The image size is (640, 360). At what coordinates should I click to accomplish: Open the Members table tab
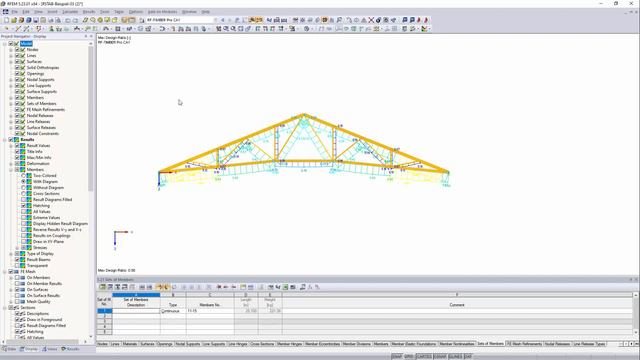coord(381,344)
